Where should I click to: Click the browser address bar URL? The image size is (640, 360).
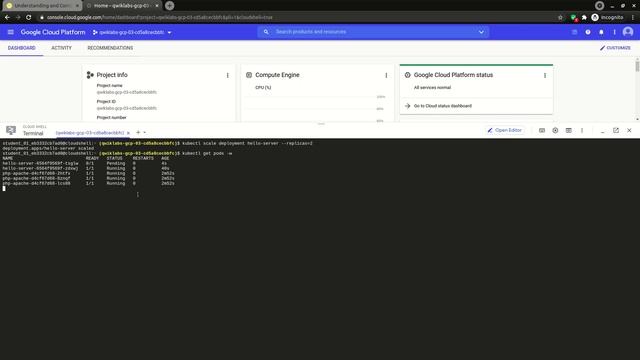click(159, 18)
